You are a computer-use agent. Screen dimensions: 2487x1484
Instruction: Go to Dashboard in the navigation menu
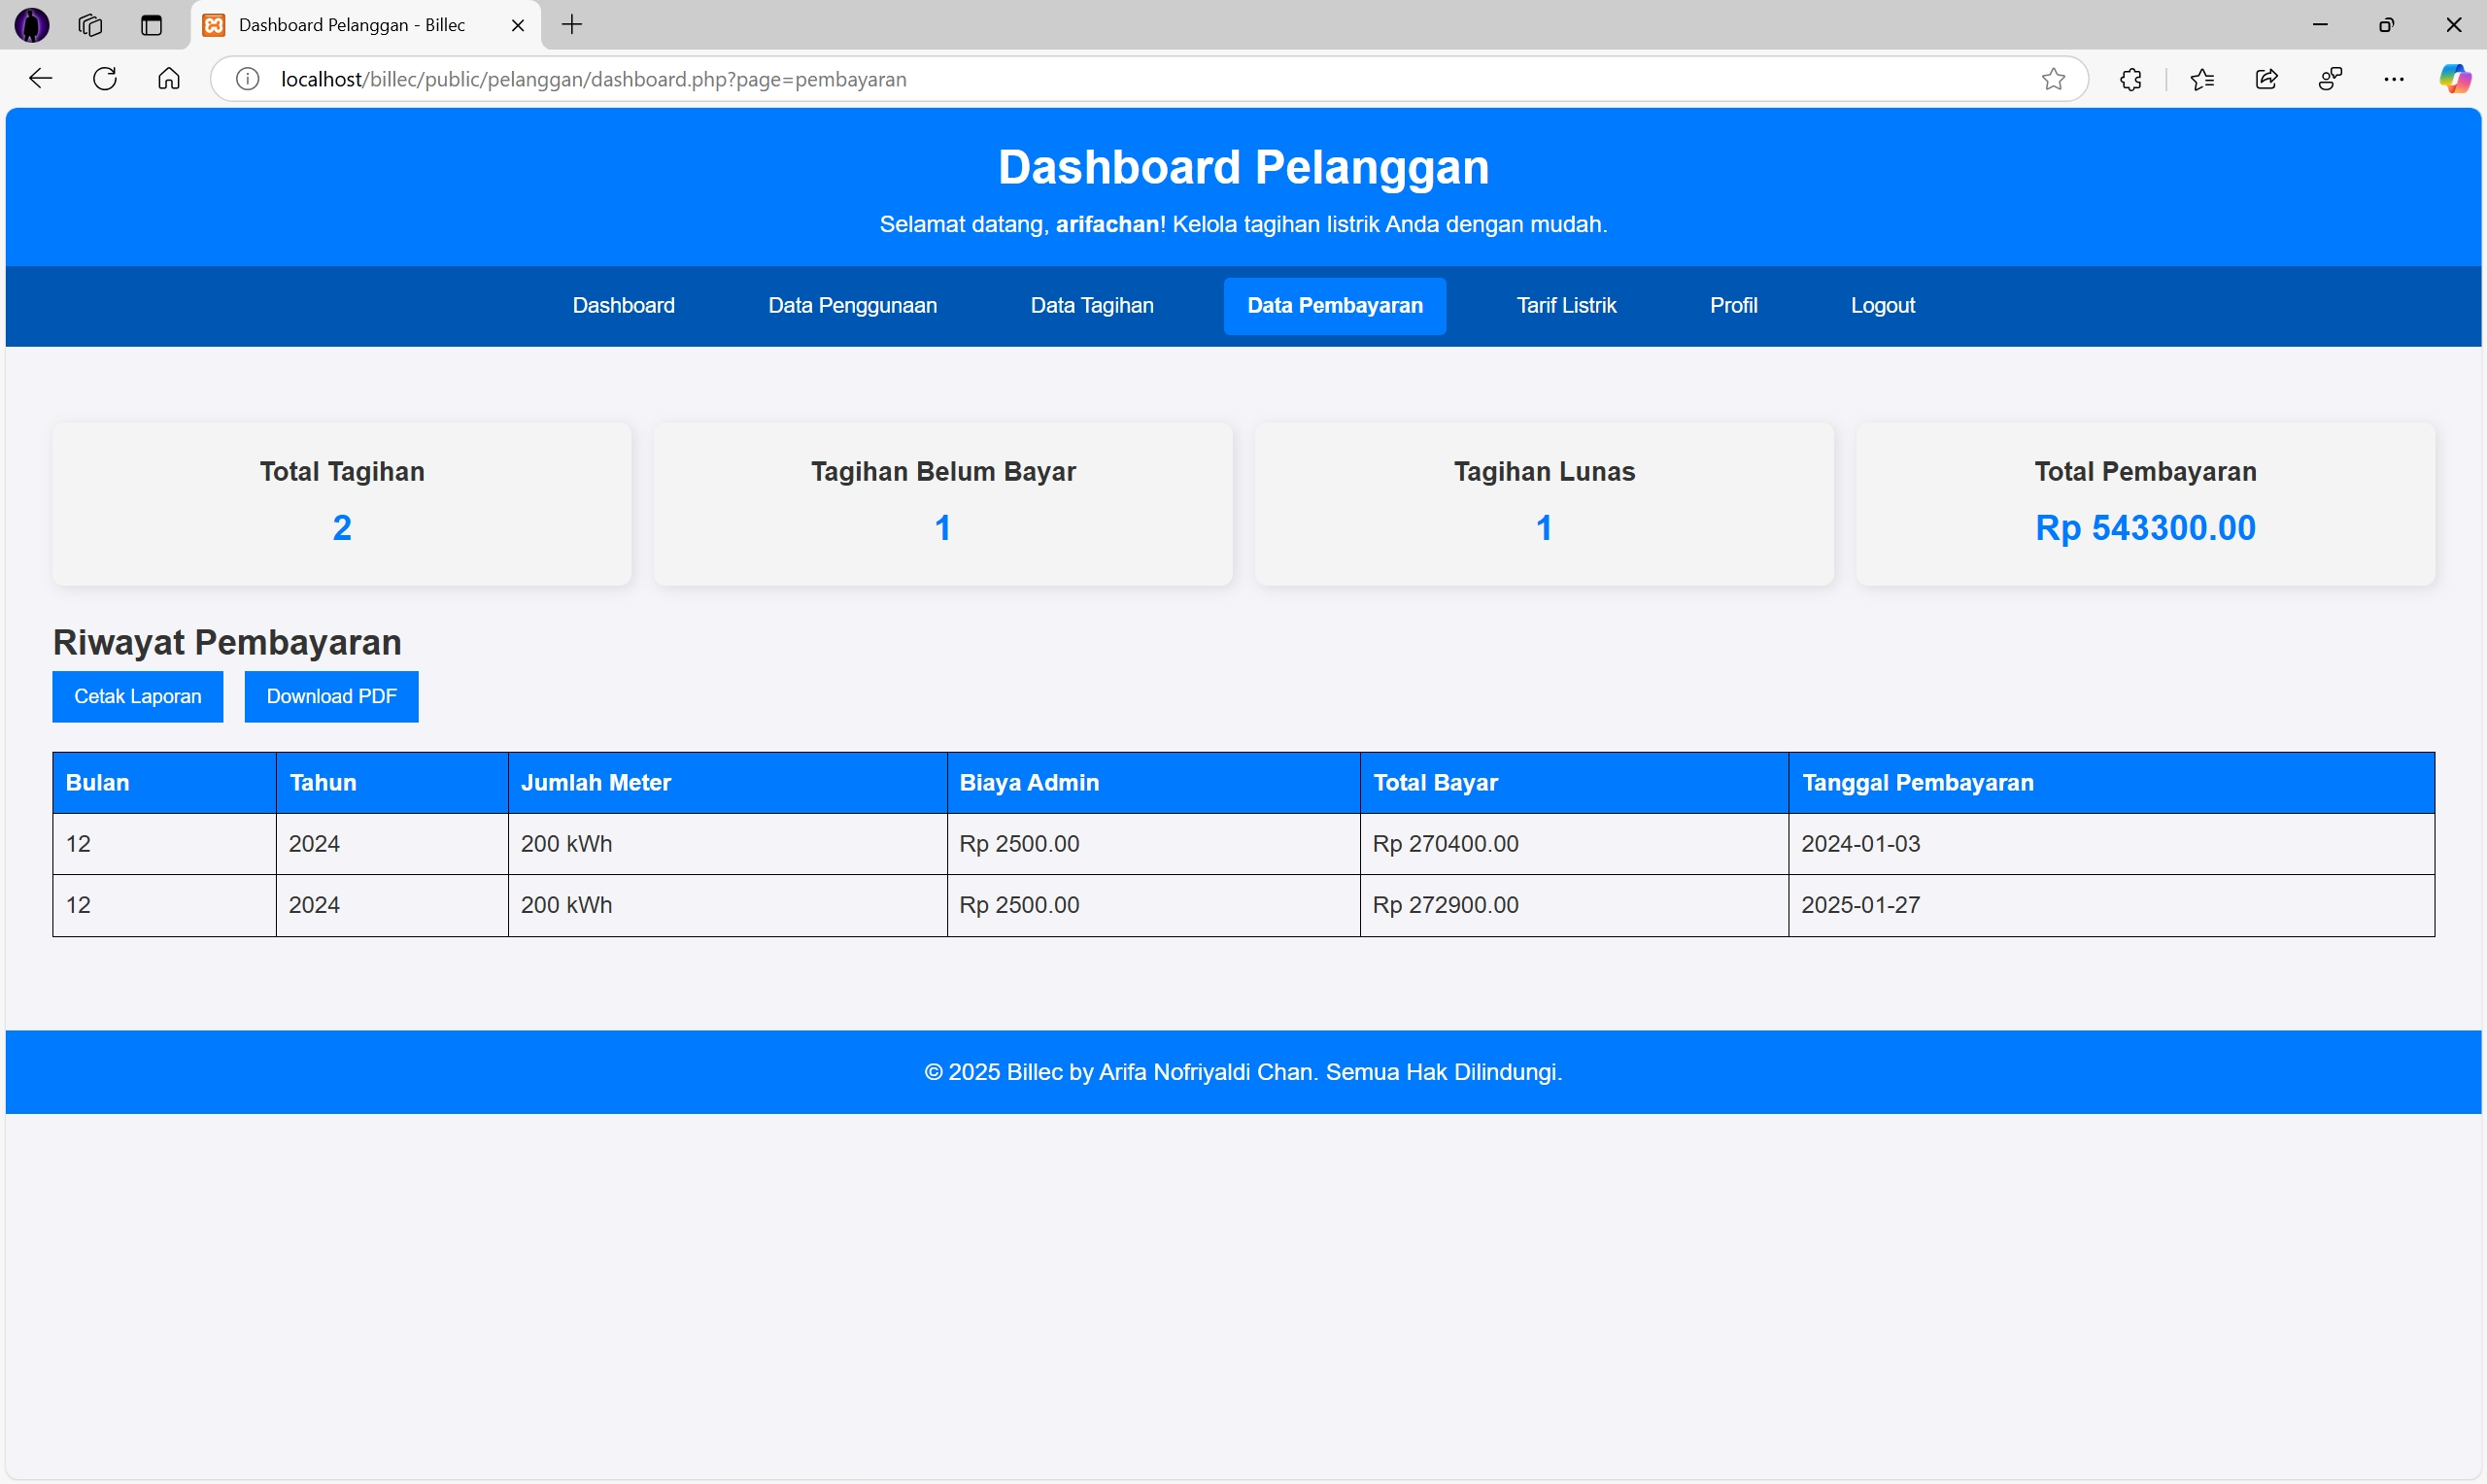tap(623, 306)
